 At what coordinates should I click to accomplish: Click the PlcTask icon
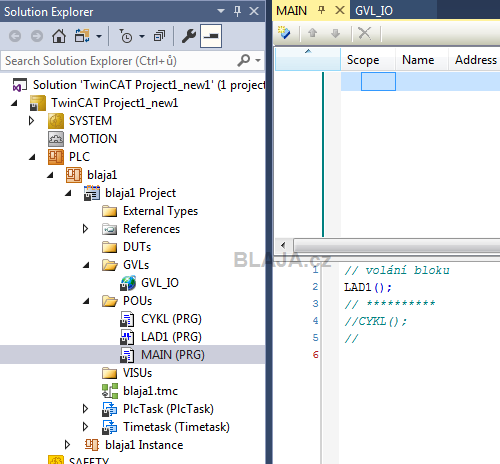pyautogui.click(x=109, y=409)
